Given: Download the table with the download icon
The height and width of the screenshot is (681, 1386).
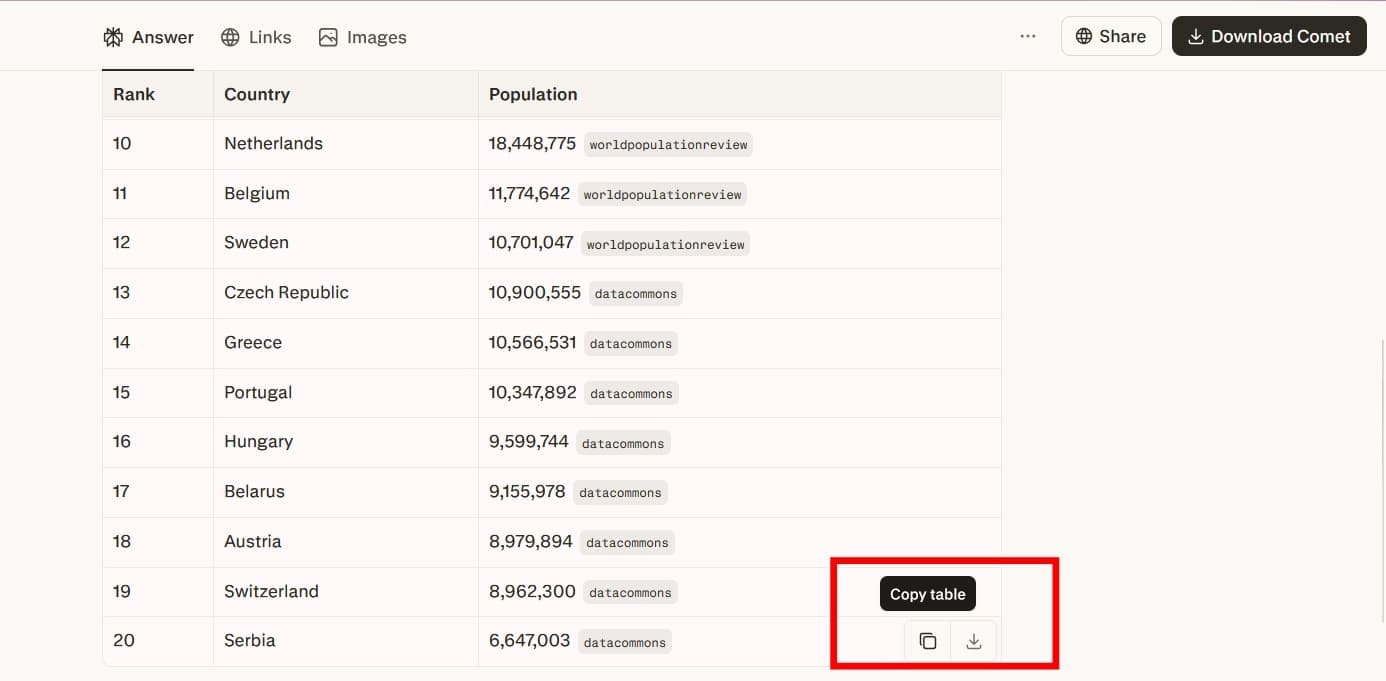Looking at the screenshot, I should tap(974, 641).
